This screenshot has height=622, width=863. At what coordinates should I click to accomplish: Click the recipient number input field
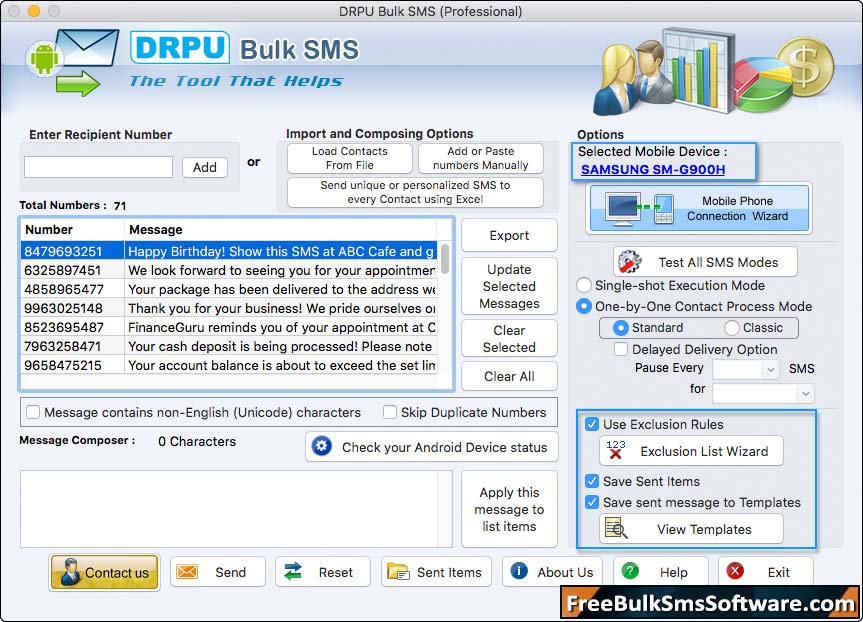pos(99,167)
